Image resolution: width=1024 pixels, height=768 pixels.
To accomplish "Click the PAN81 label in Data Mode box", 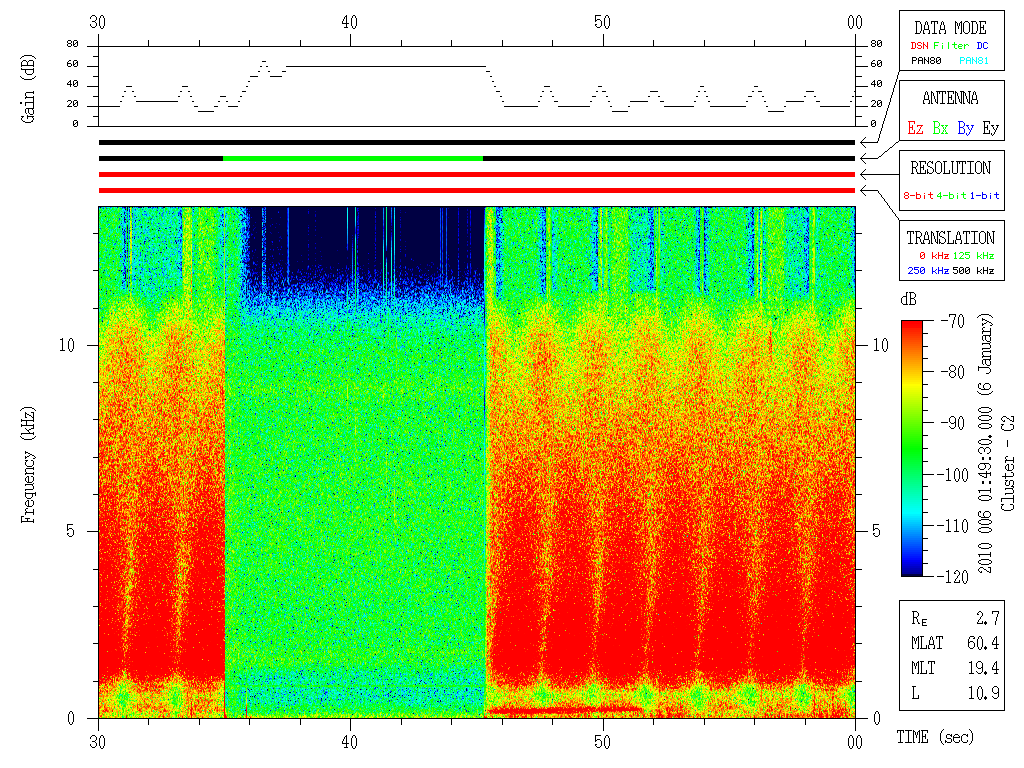I will tap(974, 61).
